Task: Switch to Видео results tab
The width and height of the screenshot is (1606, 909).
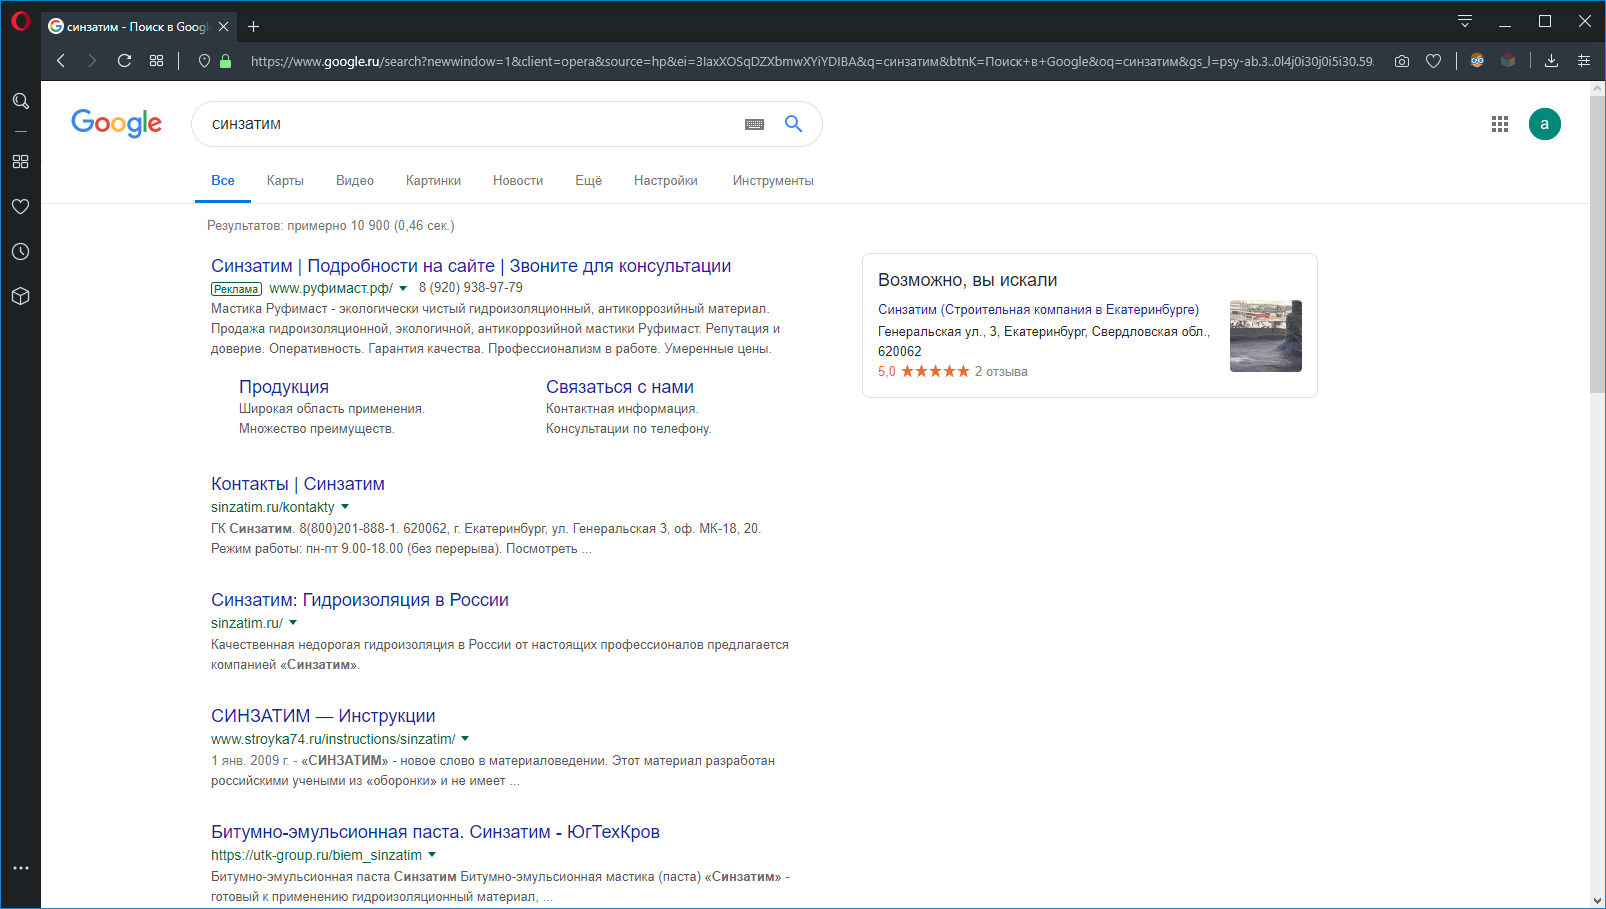Action: click(355, 181)
